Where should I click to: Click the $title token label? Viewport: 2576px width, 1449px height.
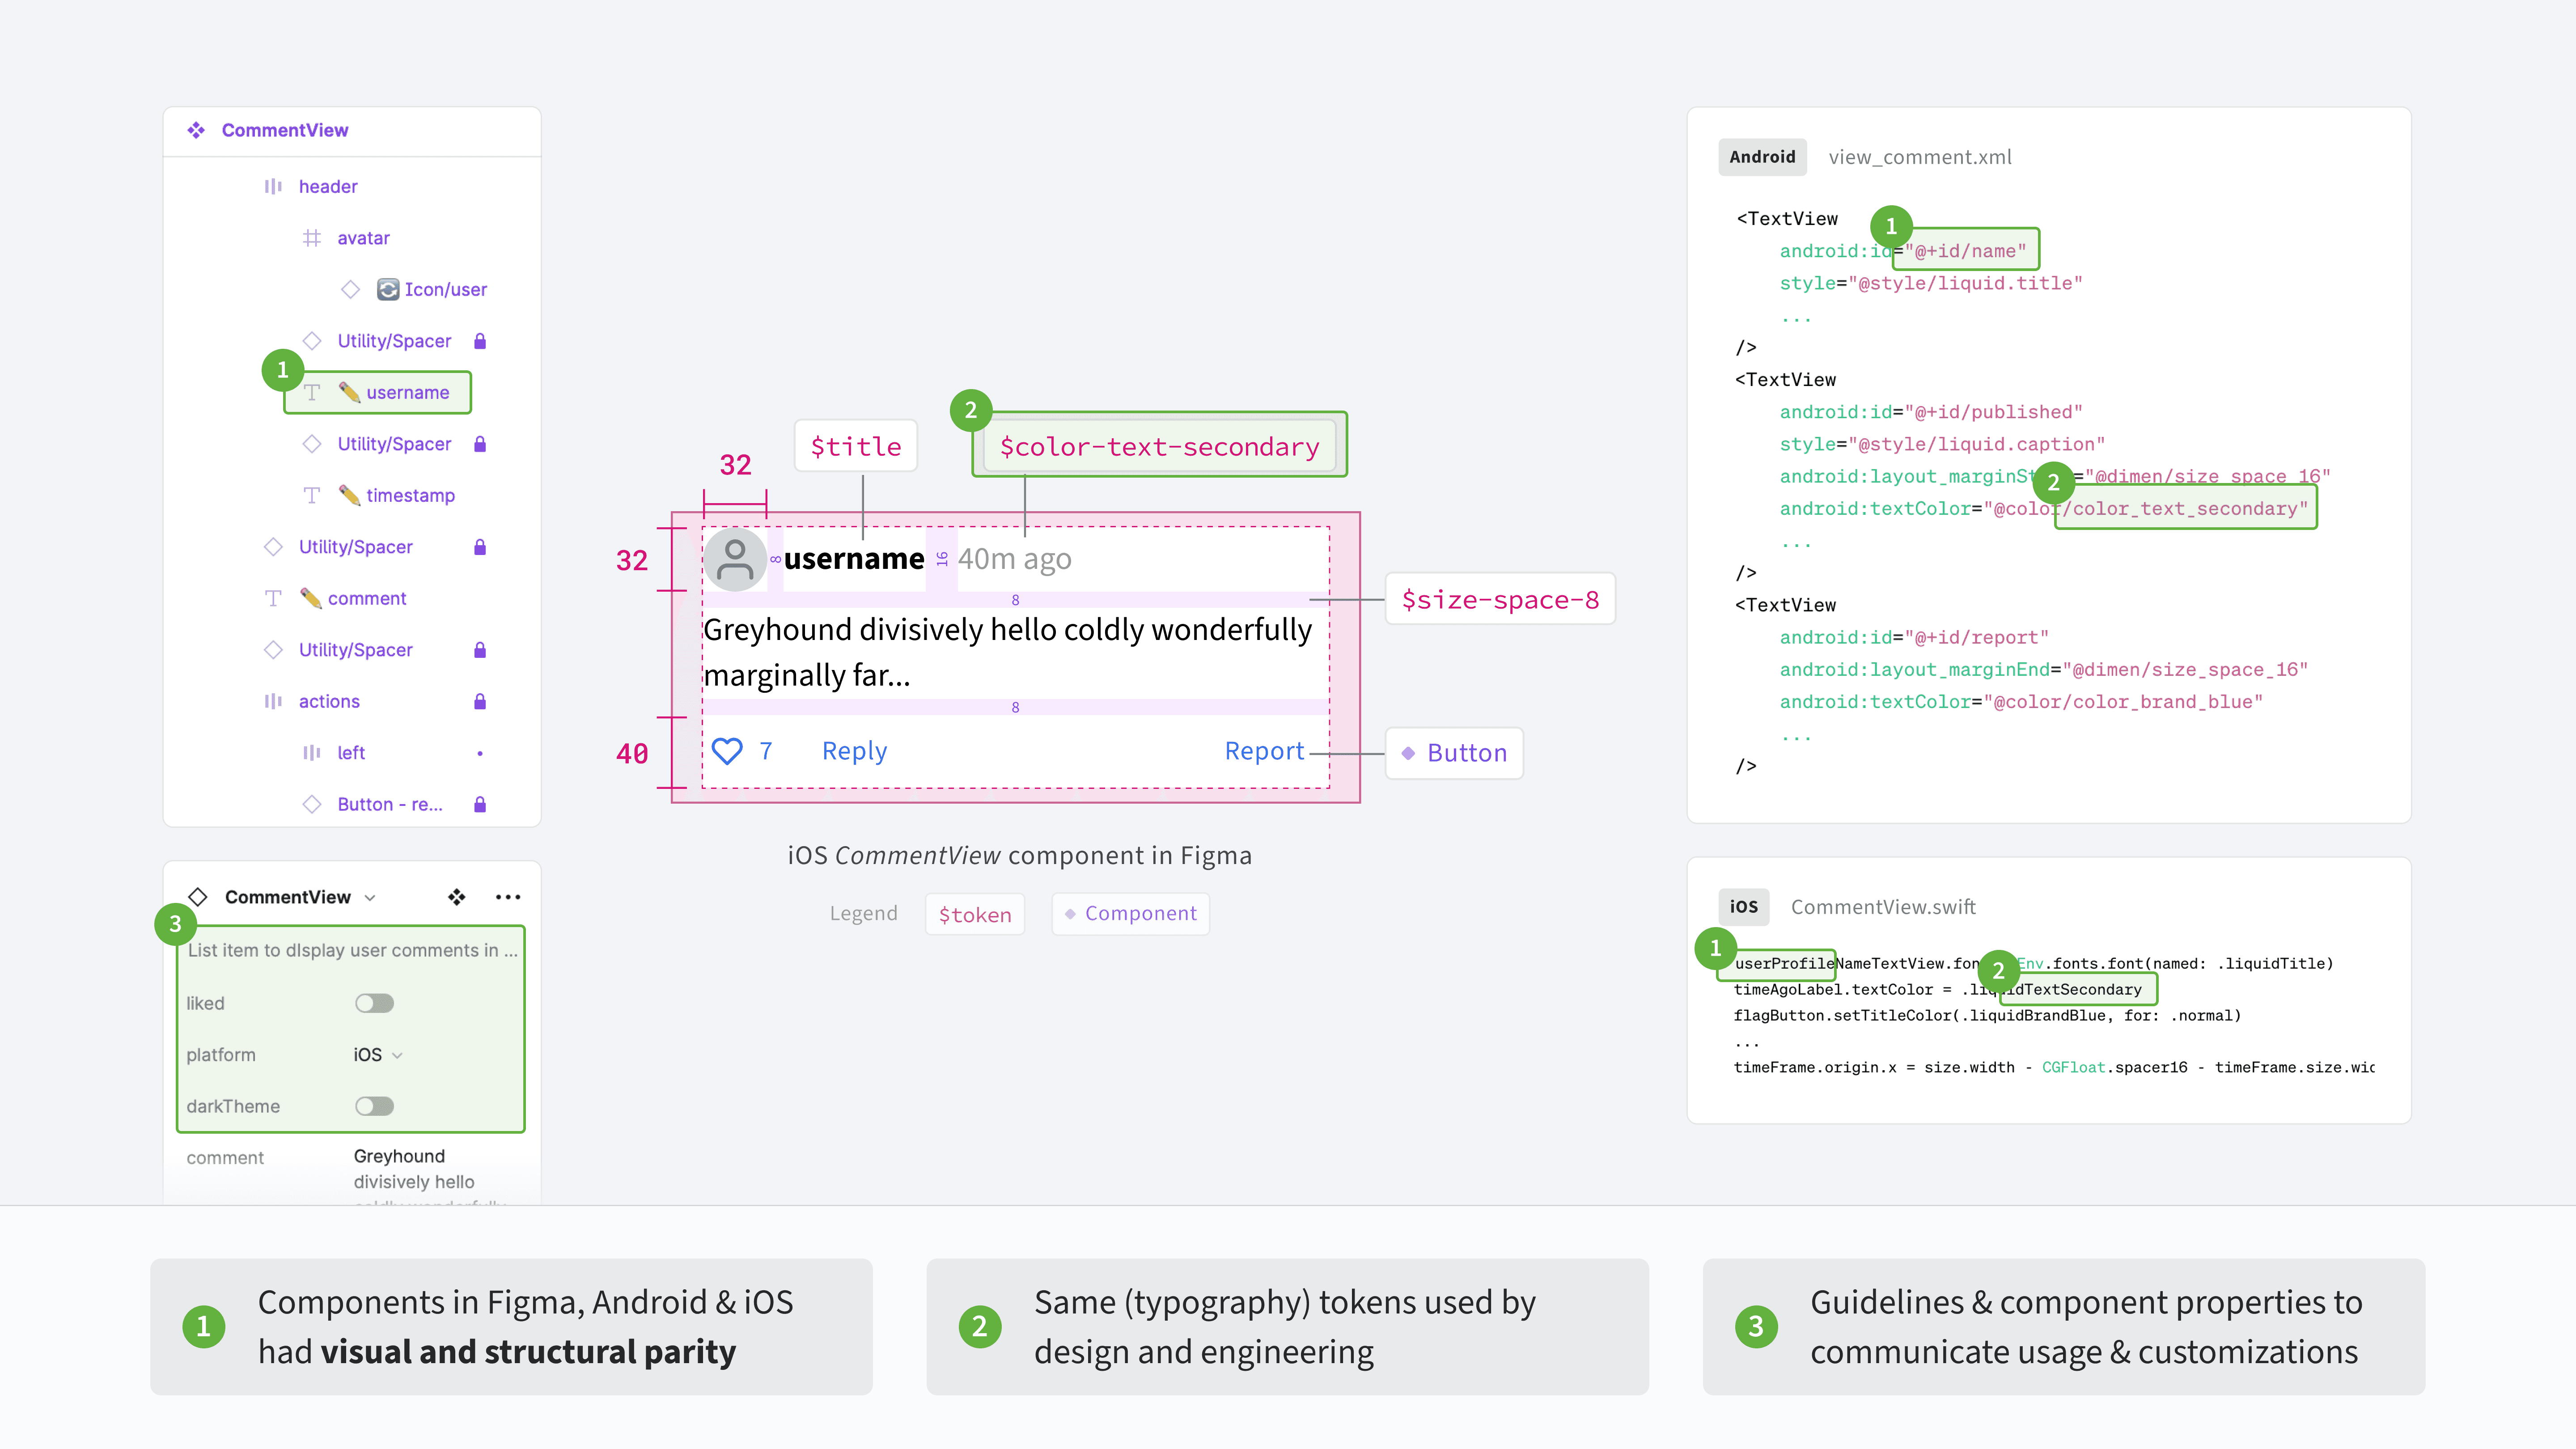[856, 446]
